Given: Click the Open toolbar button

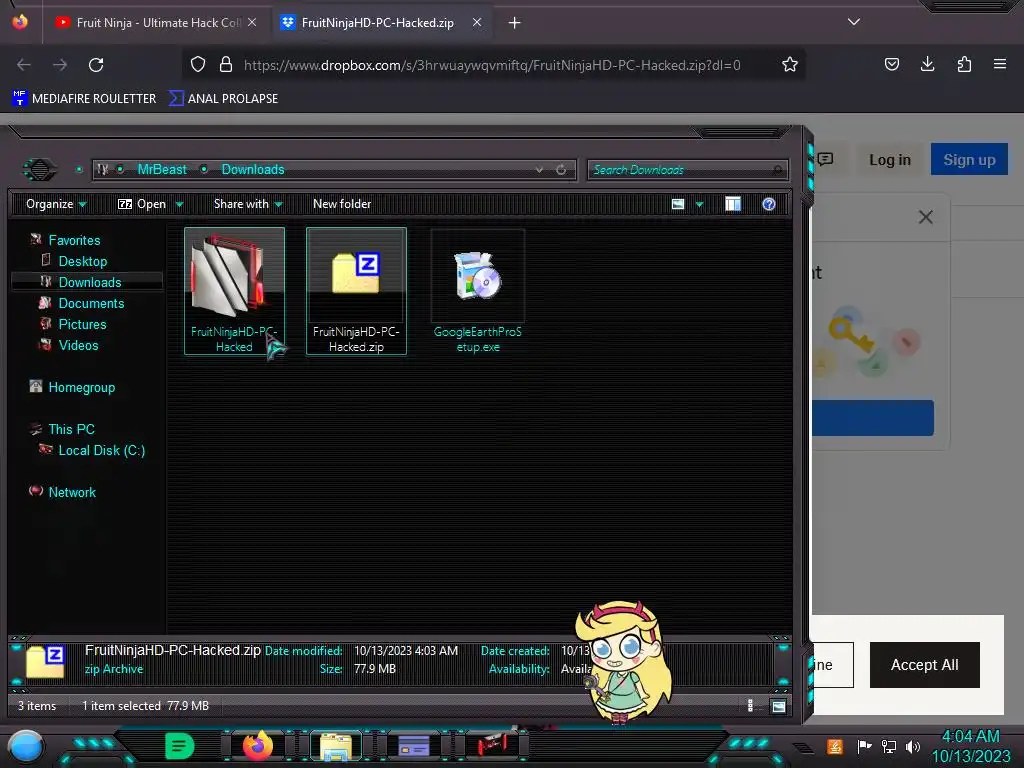Looking at the screenshot, I should coord(142,204).
